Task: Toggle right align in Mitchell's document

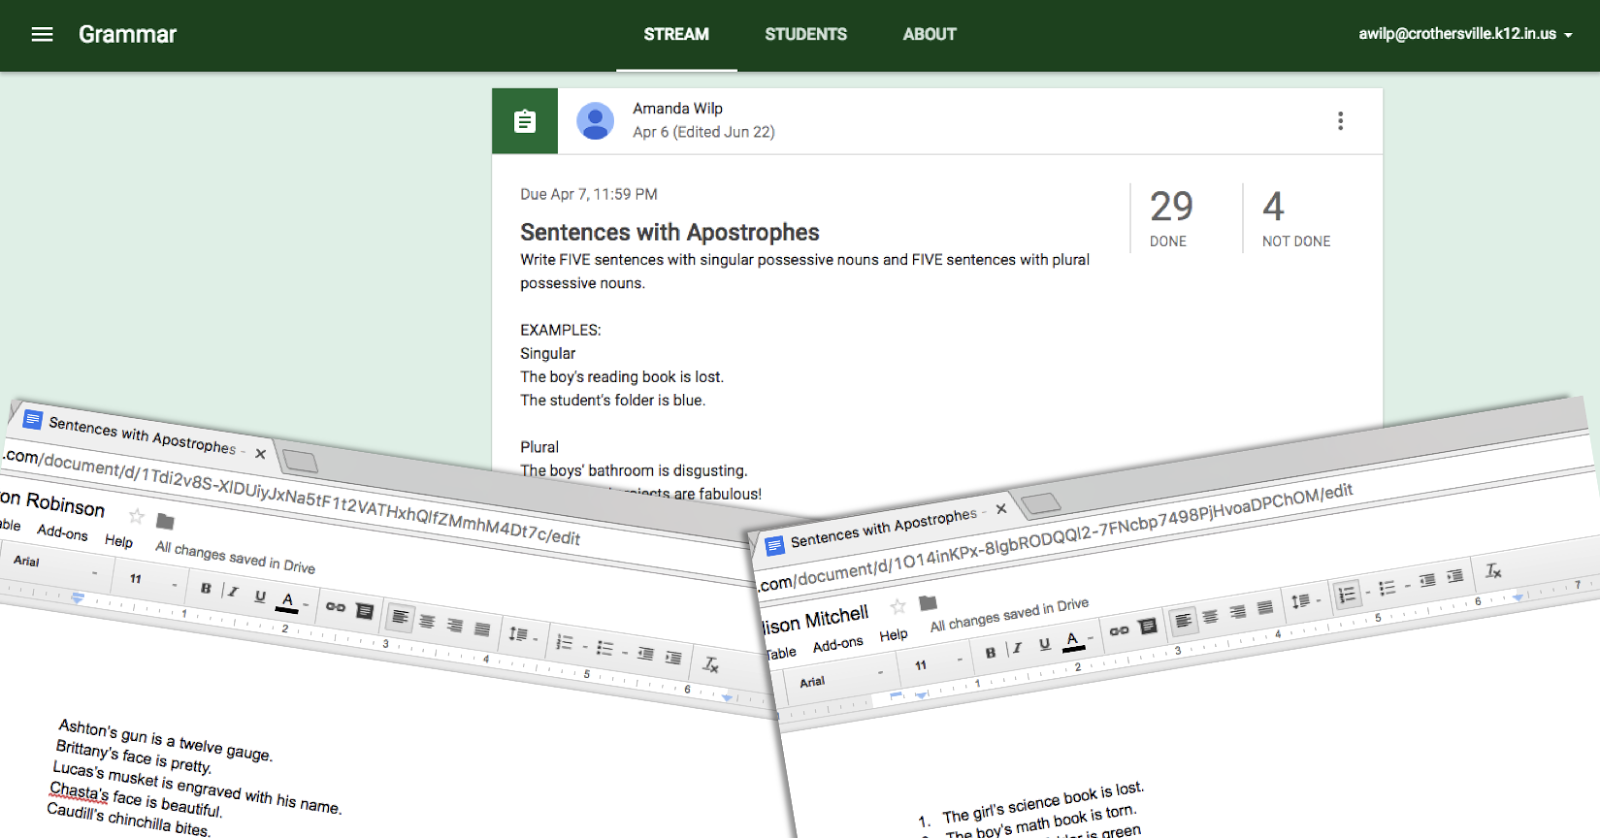Action: (1238, 611)
